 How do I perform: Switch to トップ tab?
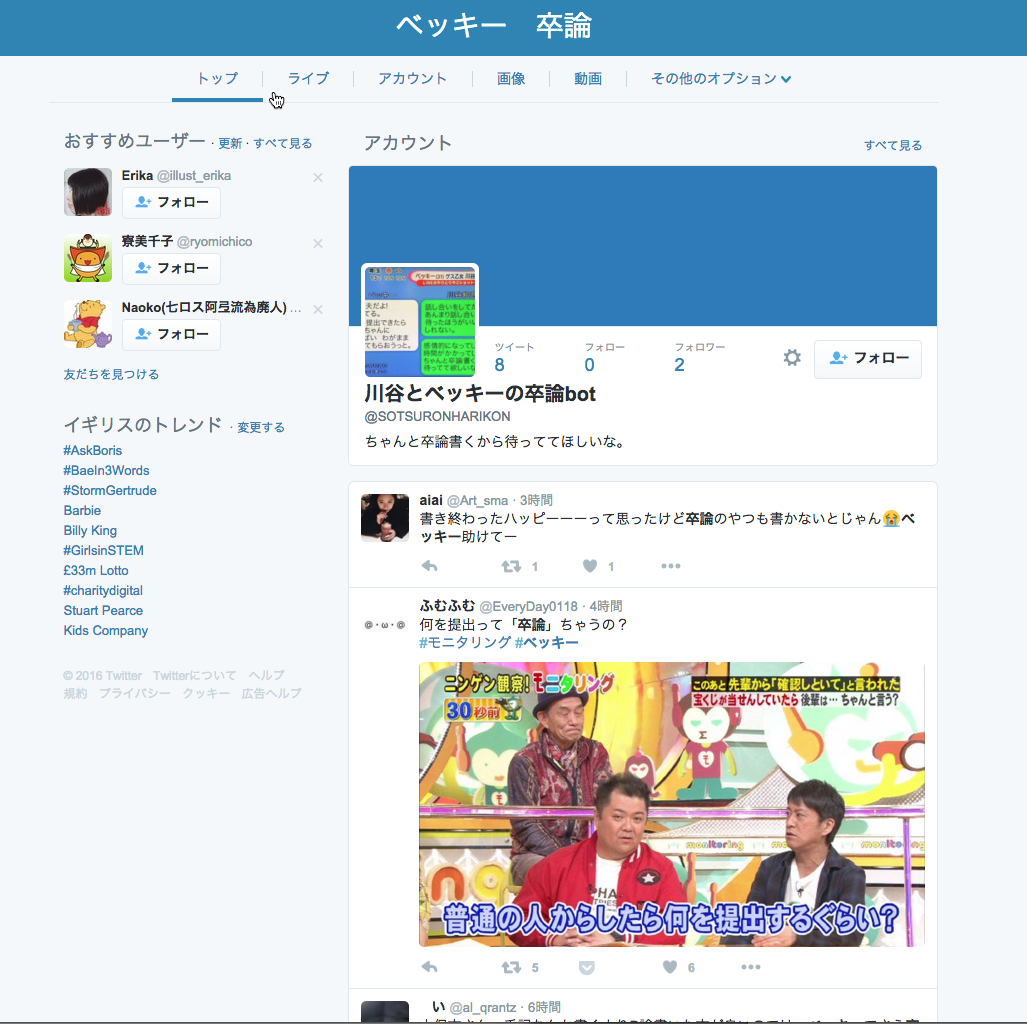tap(217, 79)
